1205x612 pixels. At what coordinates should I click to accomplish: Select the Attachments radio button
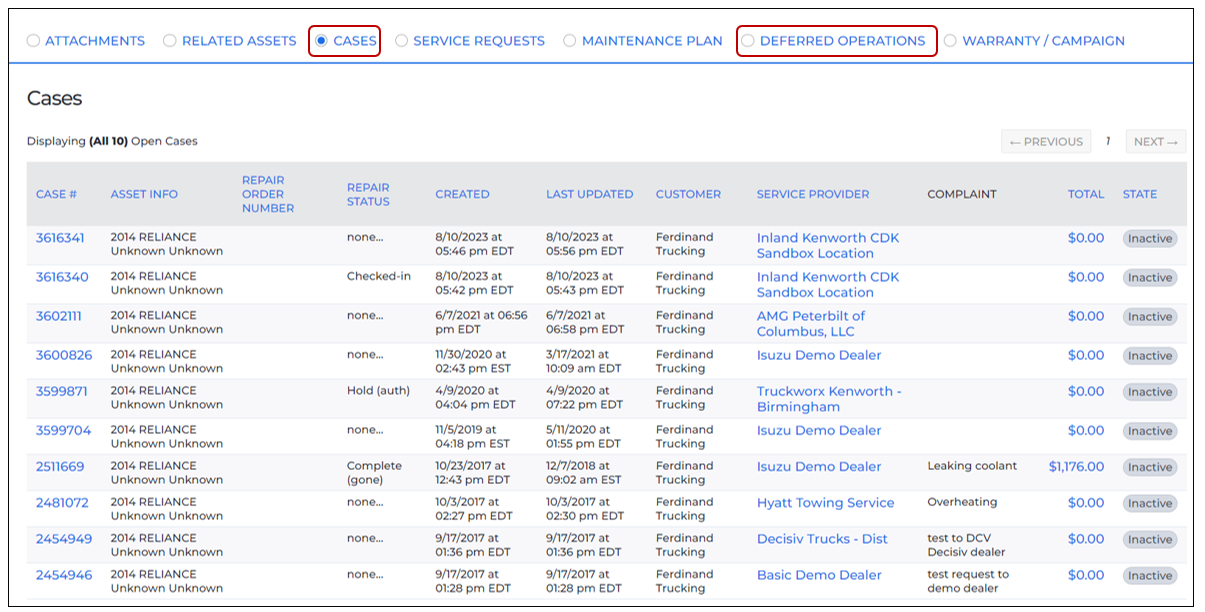click(x=33, y=41)
